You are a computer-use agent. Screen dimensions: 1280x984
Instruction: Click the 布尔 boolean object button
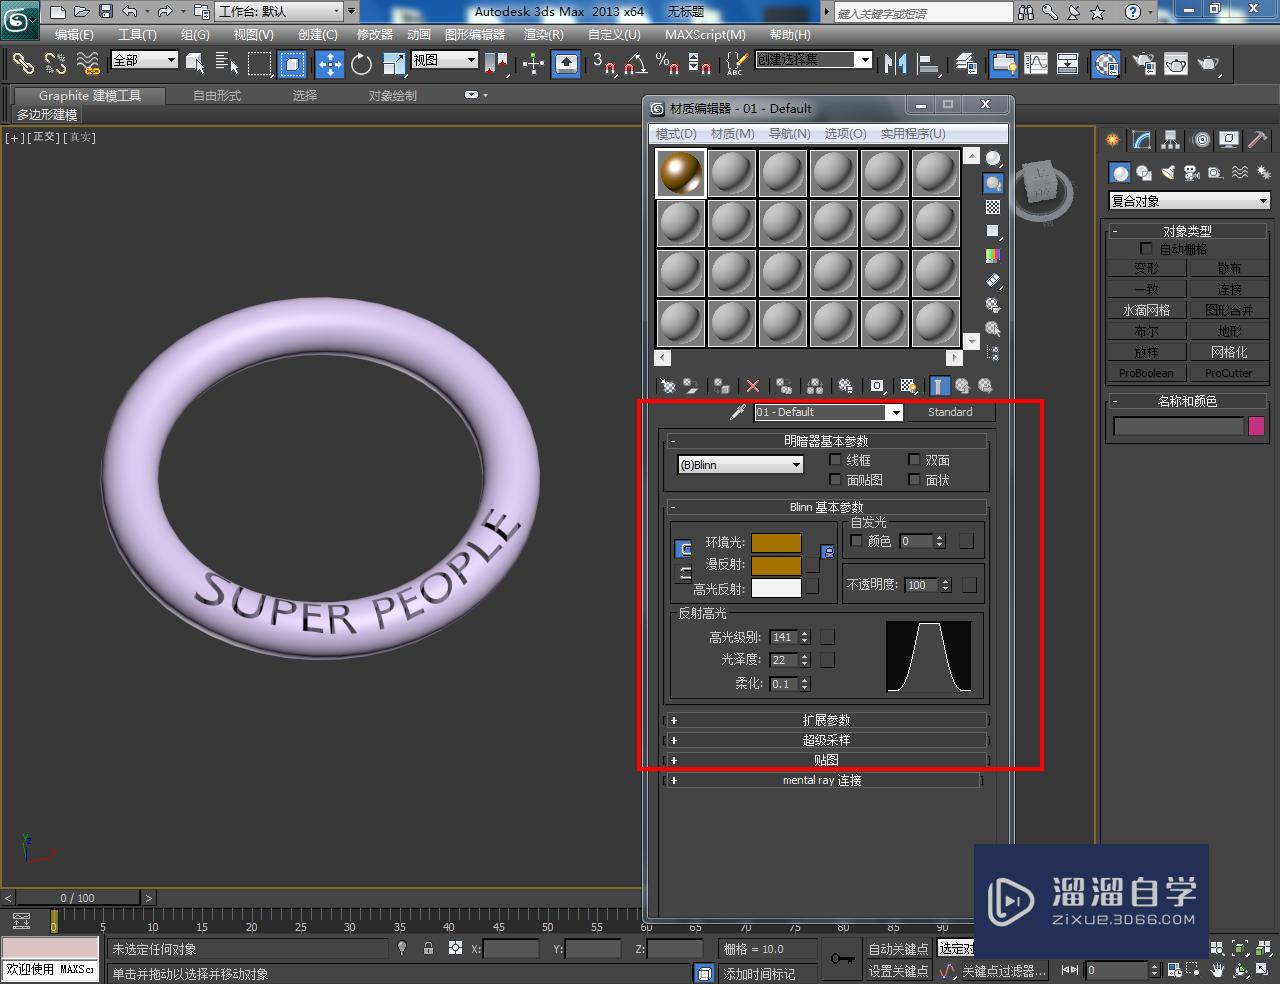(1146, 331)
